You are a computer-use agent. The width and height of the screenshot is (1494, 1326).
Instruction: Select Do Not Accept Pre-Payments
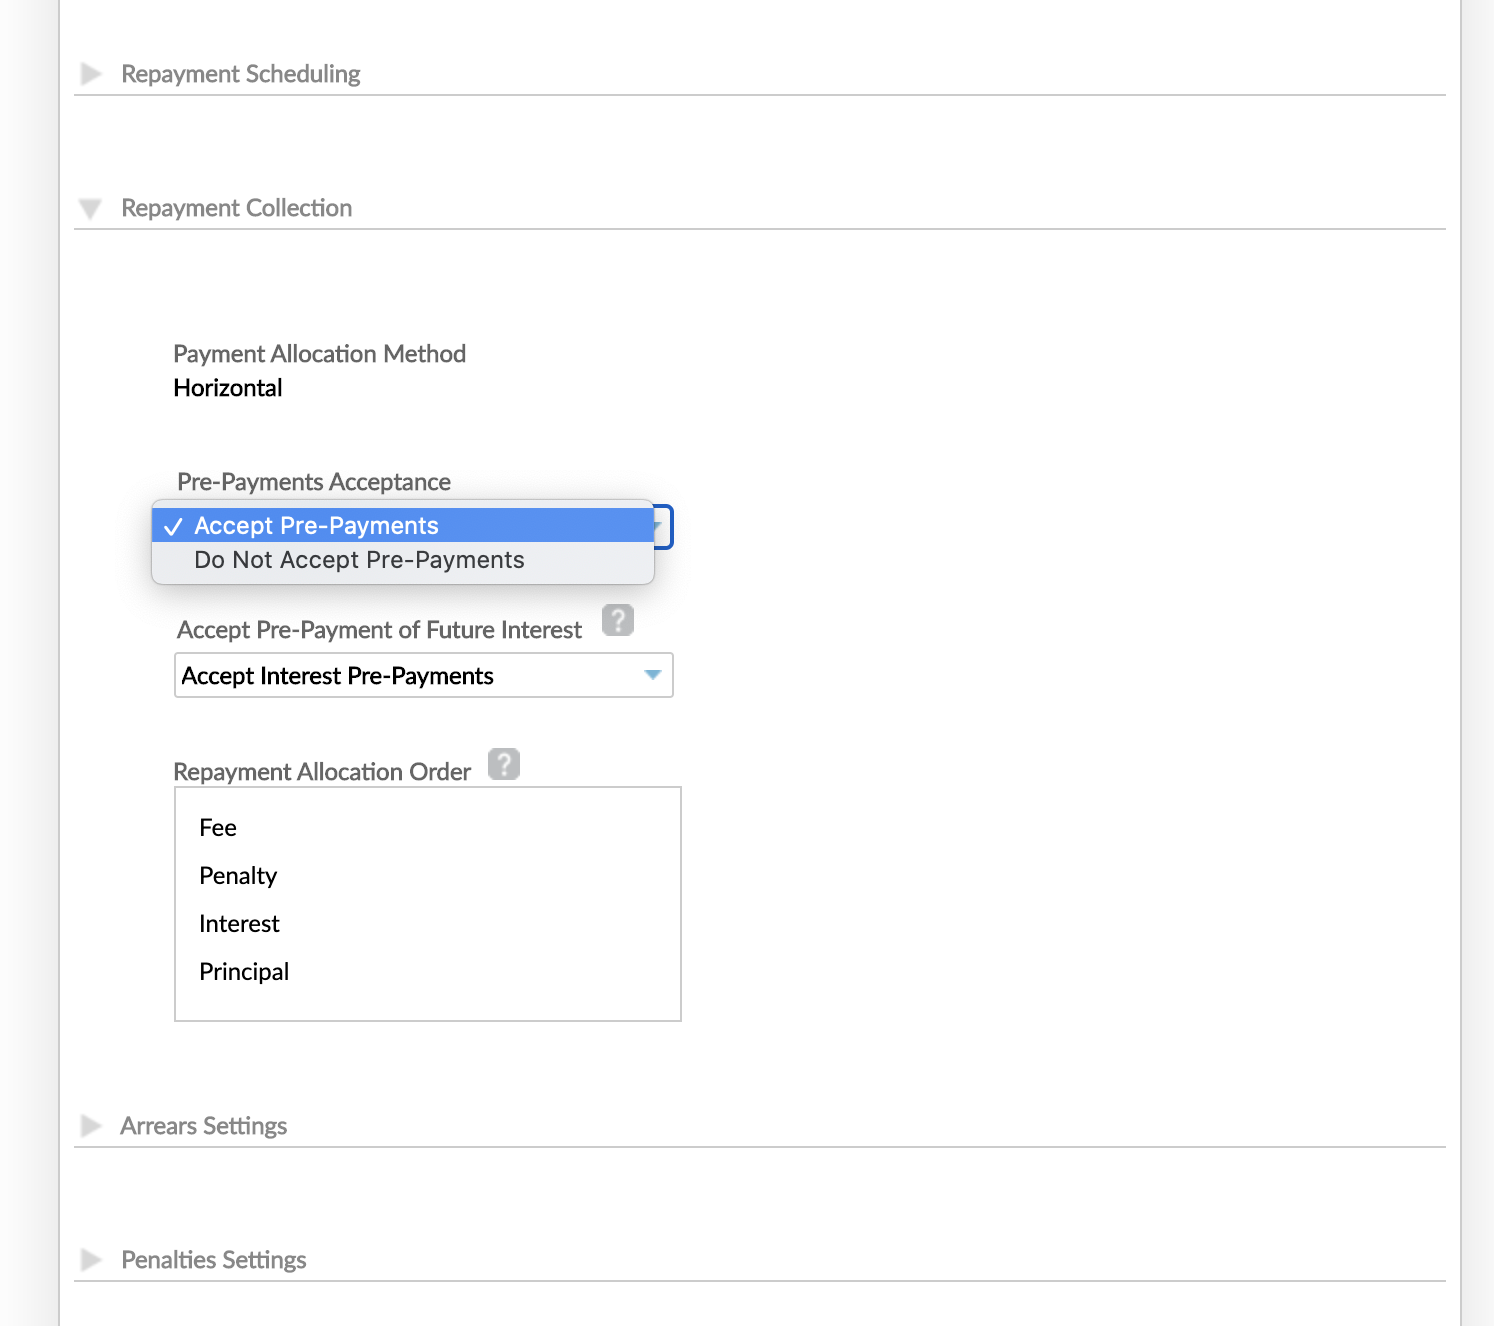(x=359, y=559)
